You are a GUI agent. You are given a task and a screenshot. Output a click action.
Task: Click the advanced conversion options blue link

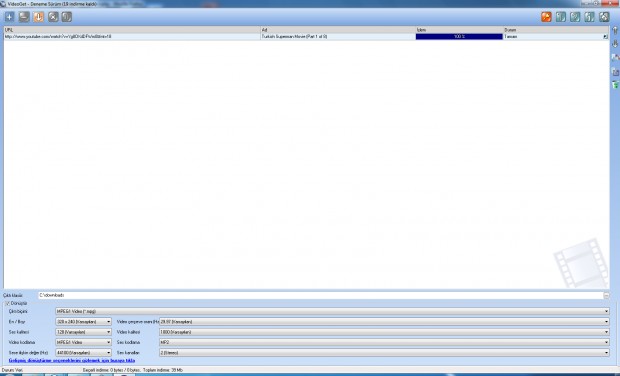click(x=72, y=361)
